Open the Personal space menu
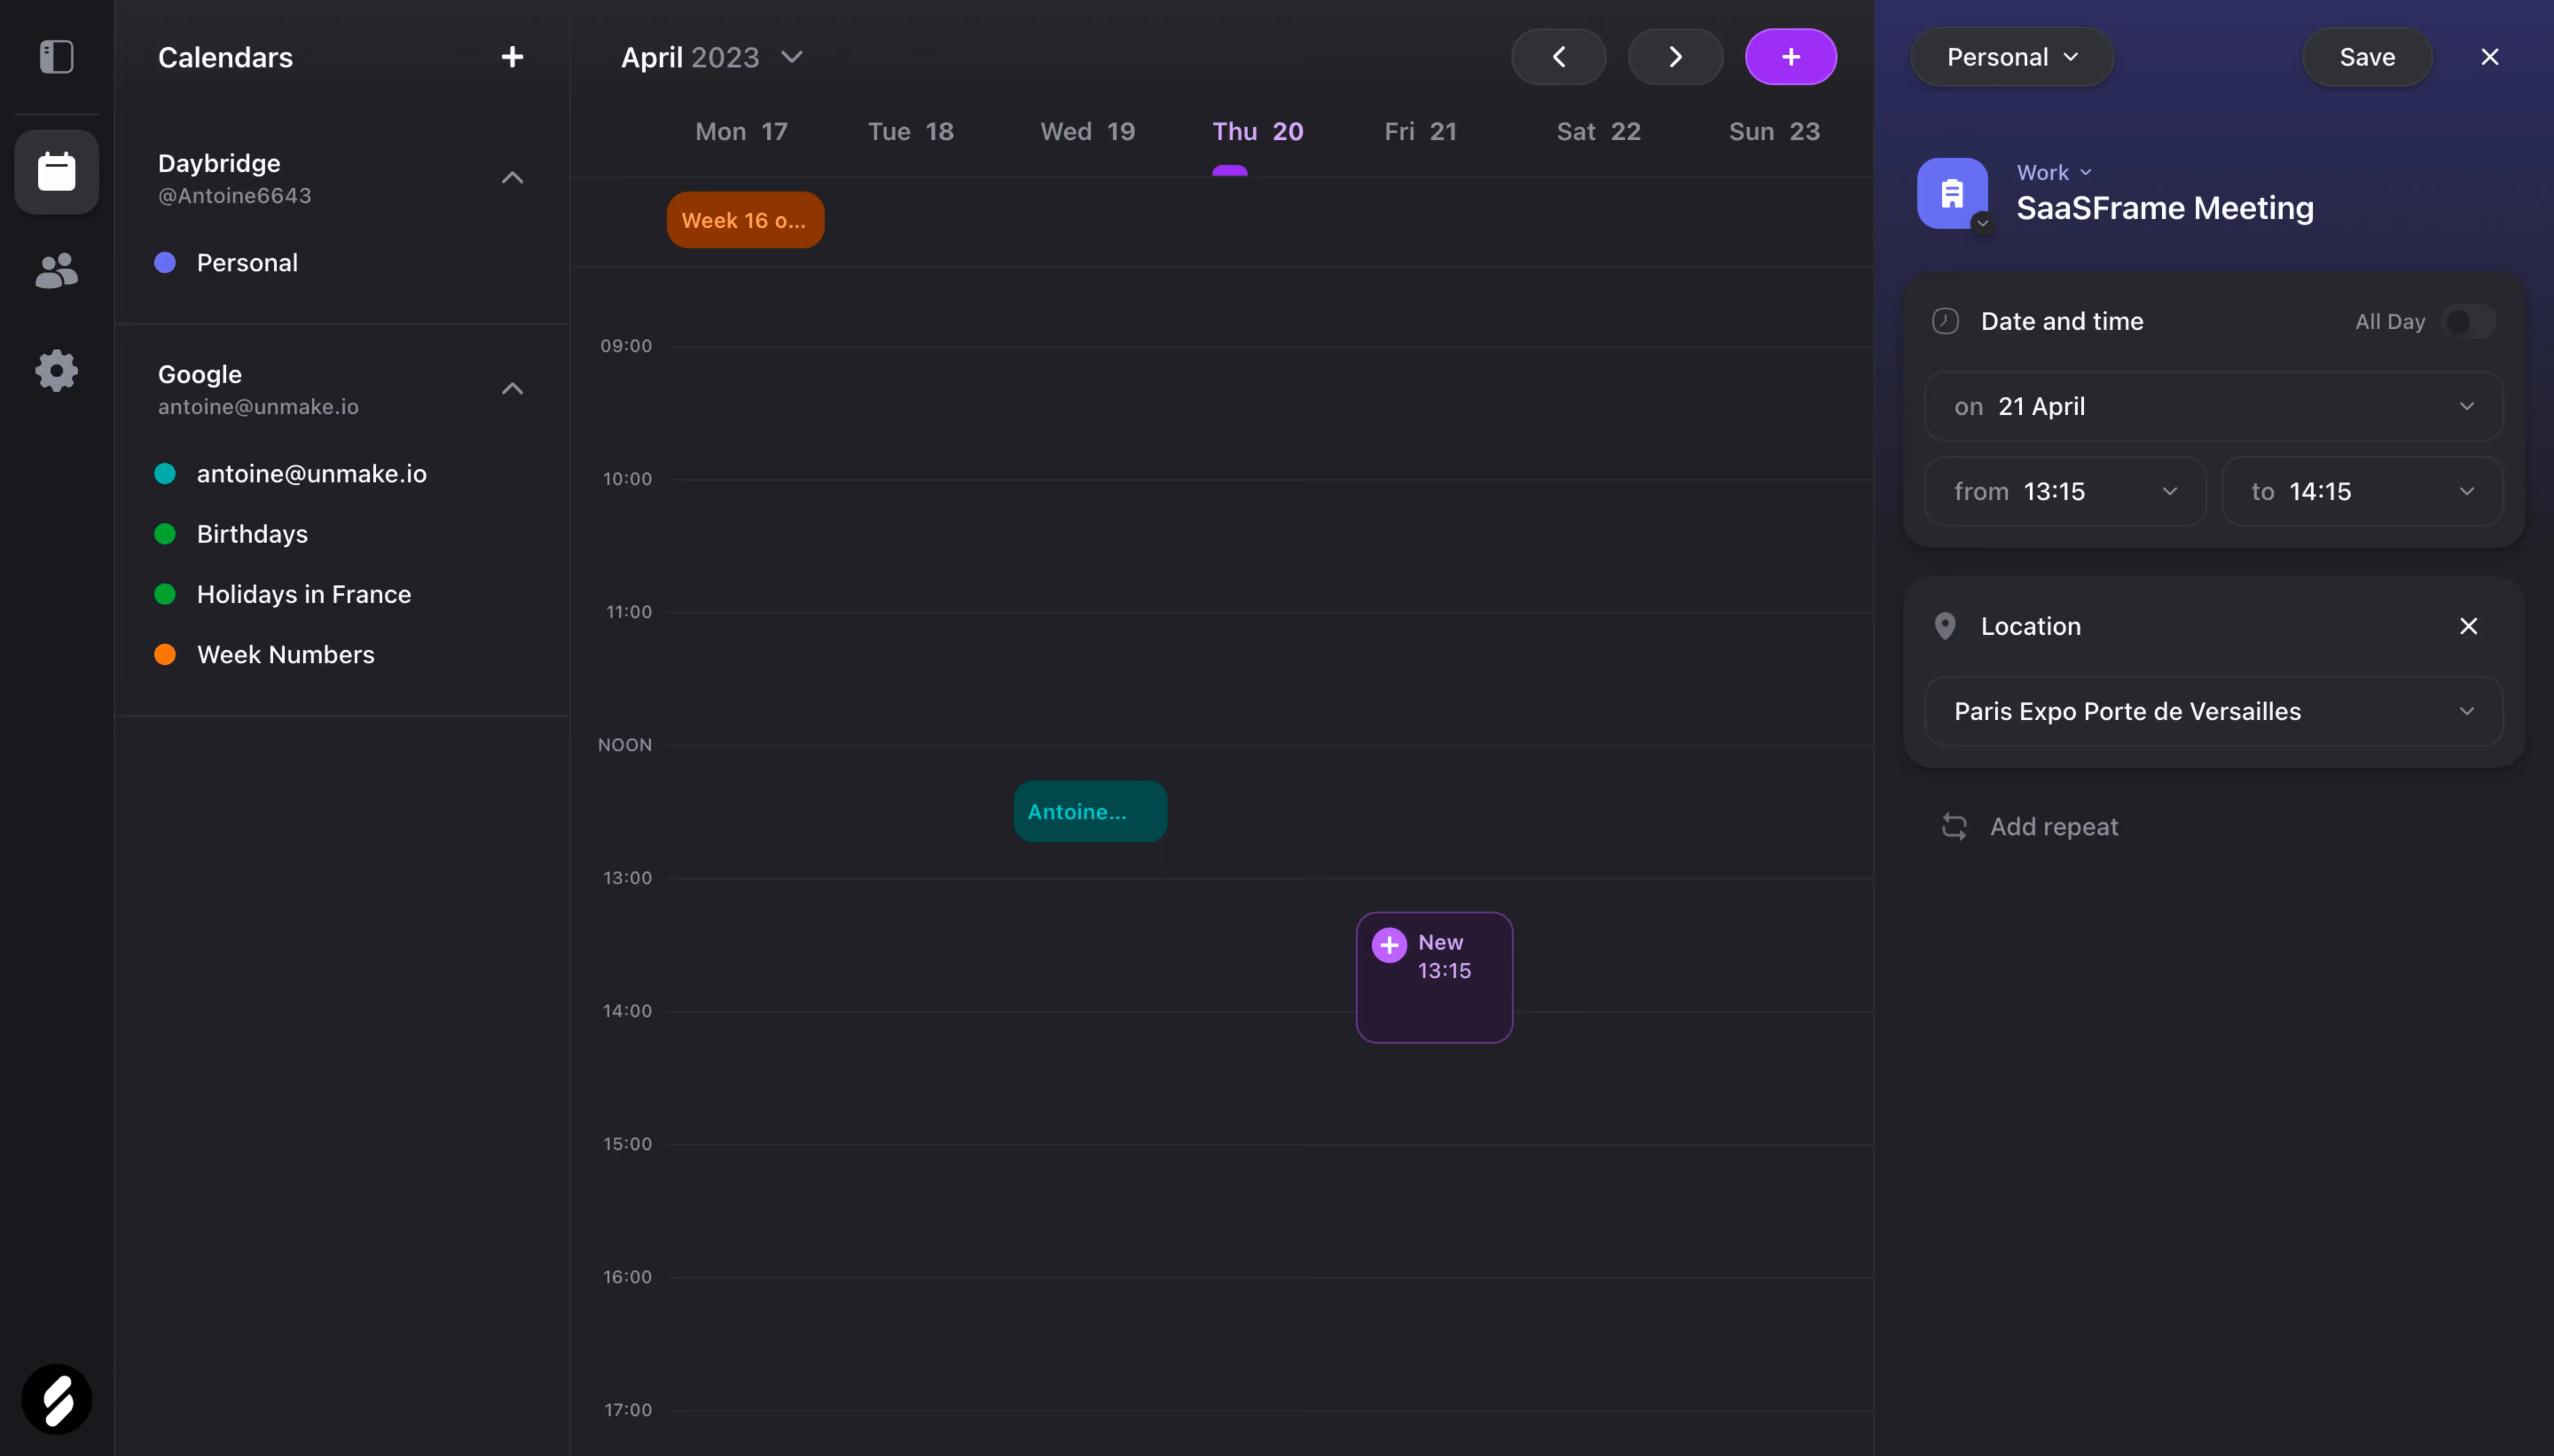 [2010, 57]
